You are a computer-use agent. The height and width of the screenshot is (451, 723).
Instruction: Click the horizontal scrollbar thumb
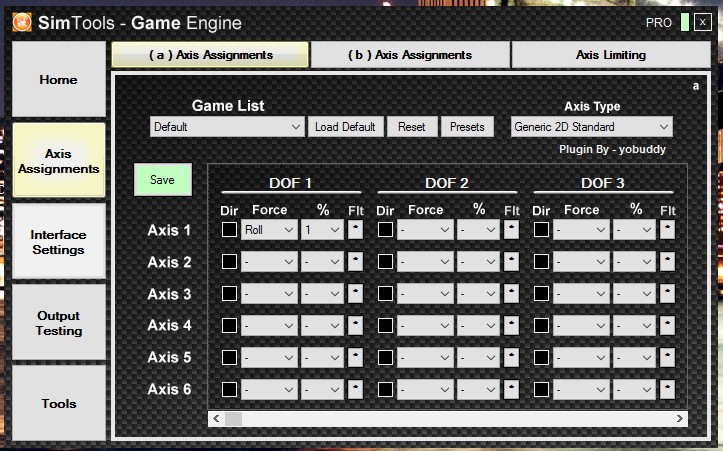233,419
